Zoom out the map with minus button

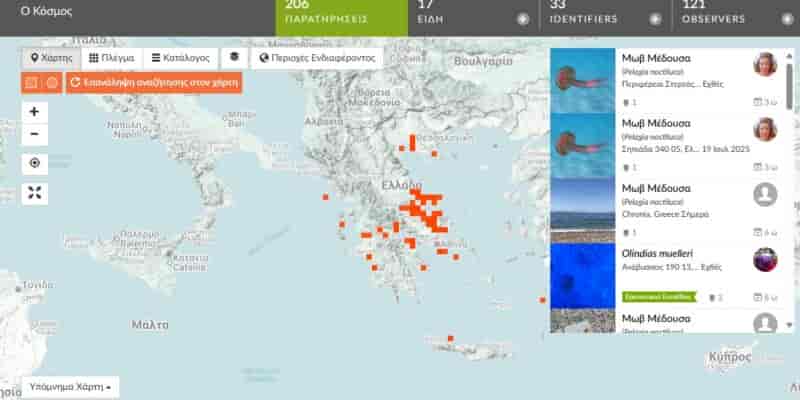pos(34,134)
